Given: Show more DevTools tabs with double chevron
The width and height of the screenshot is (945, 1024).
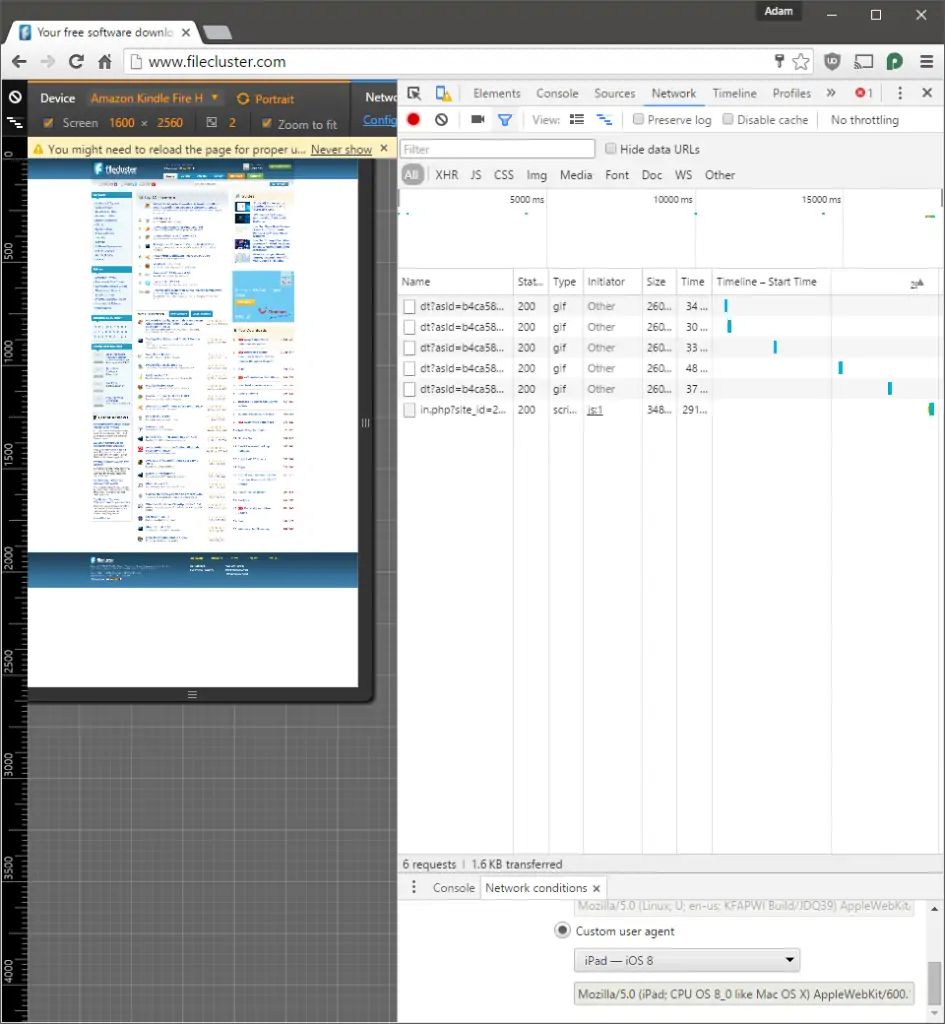Looking at the screenshot, I should tap(831, 93).
